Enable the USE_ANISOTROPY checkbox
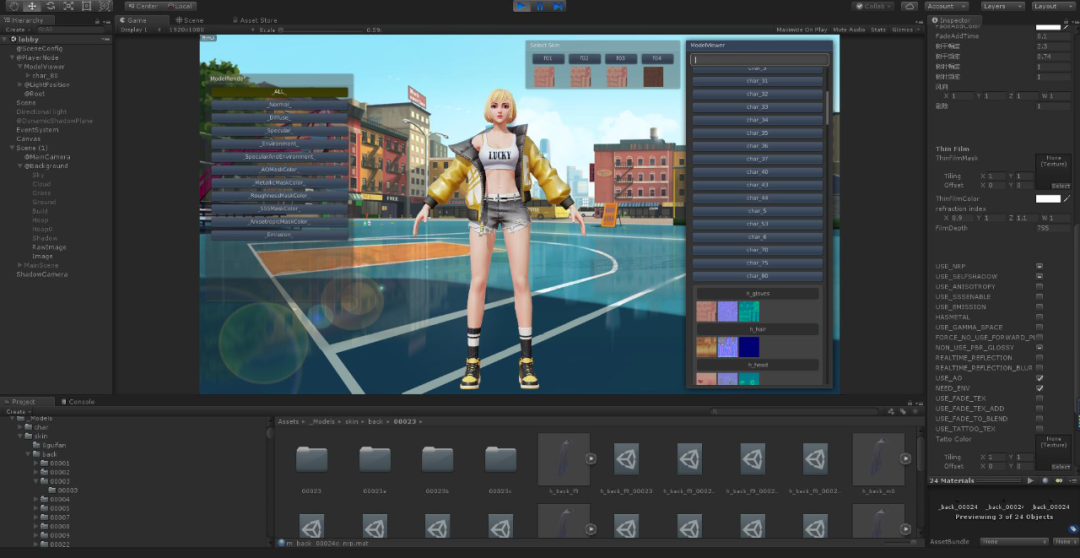Screen dimensions: 1080x558 point(1039,287)
